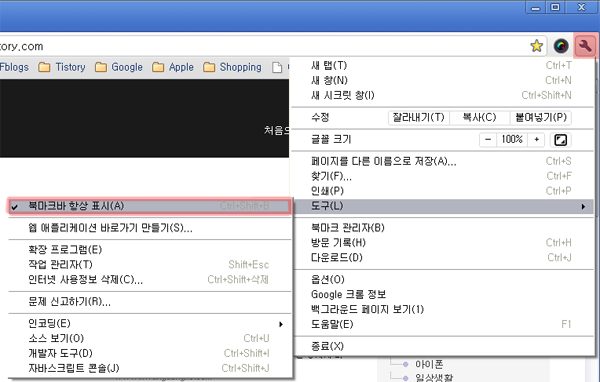Increase zoom with the plus button
The image size is (600, 382).
click(x=536, y=140)
